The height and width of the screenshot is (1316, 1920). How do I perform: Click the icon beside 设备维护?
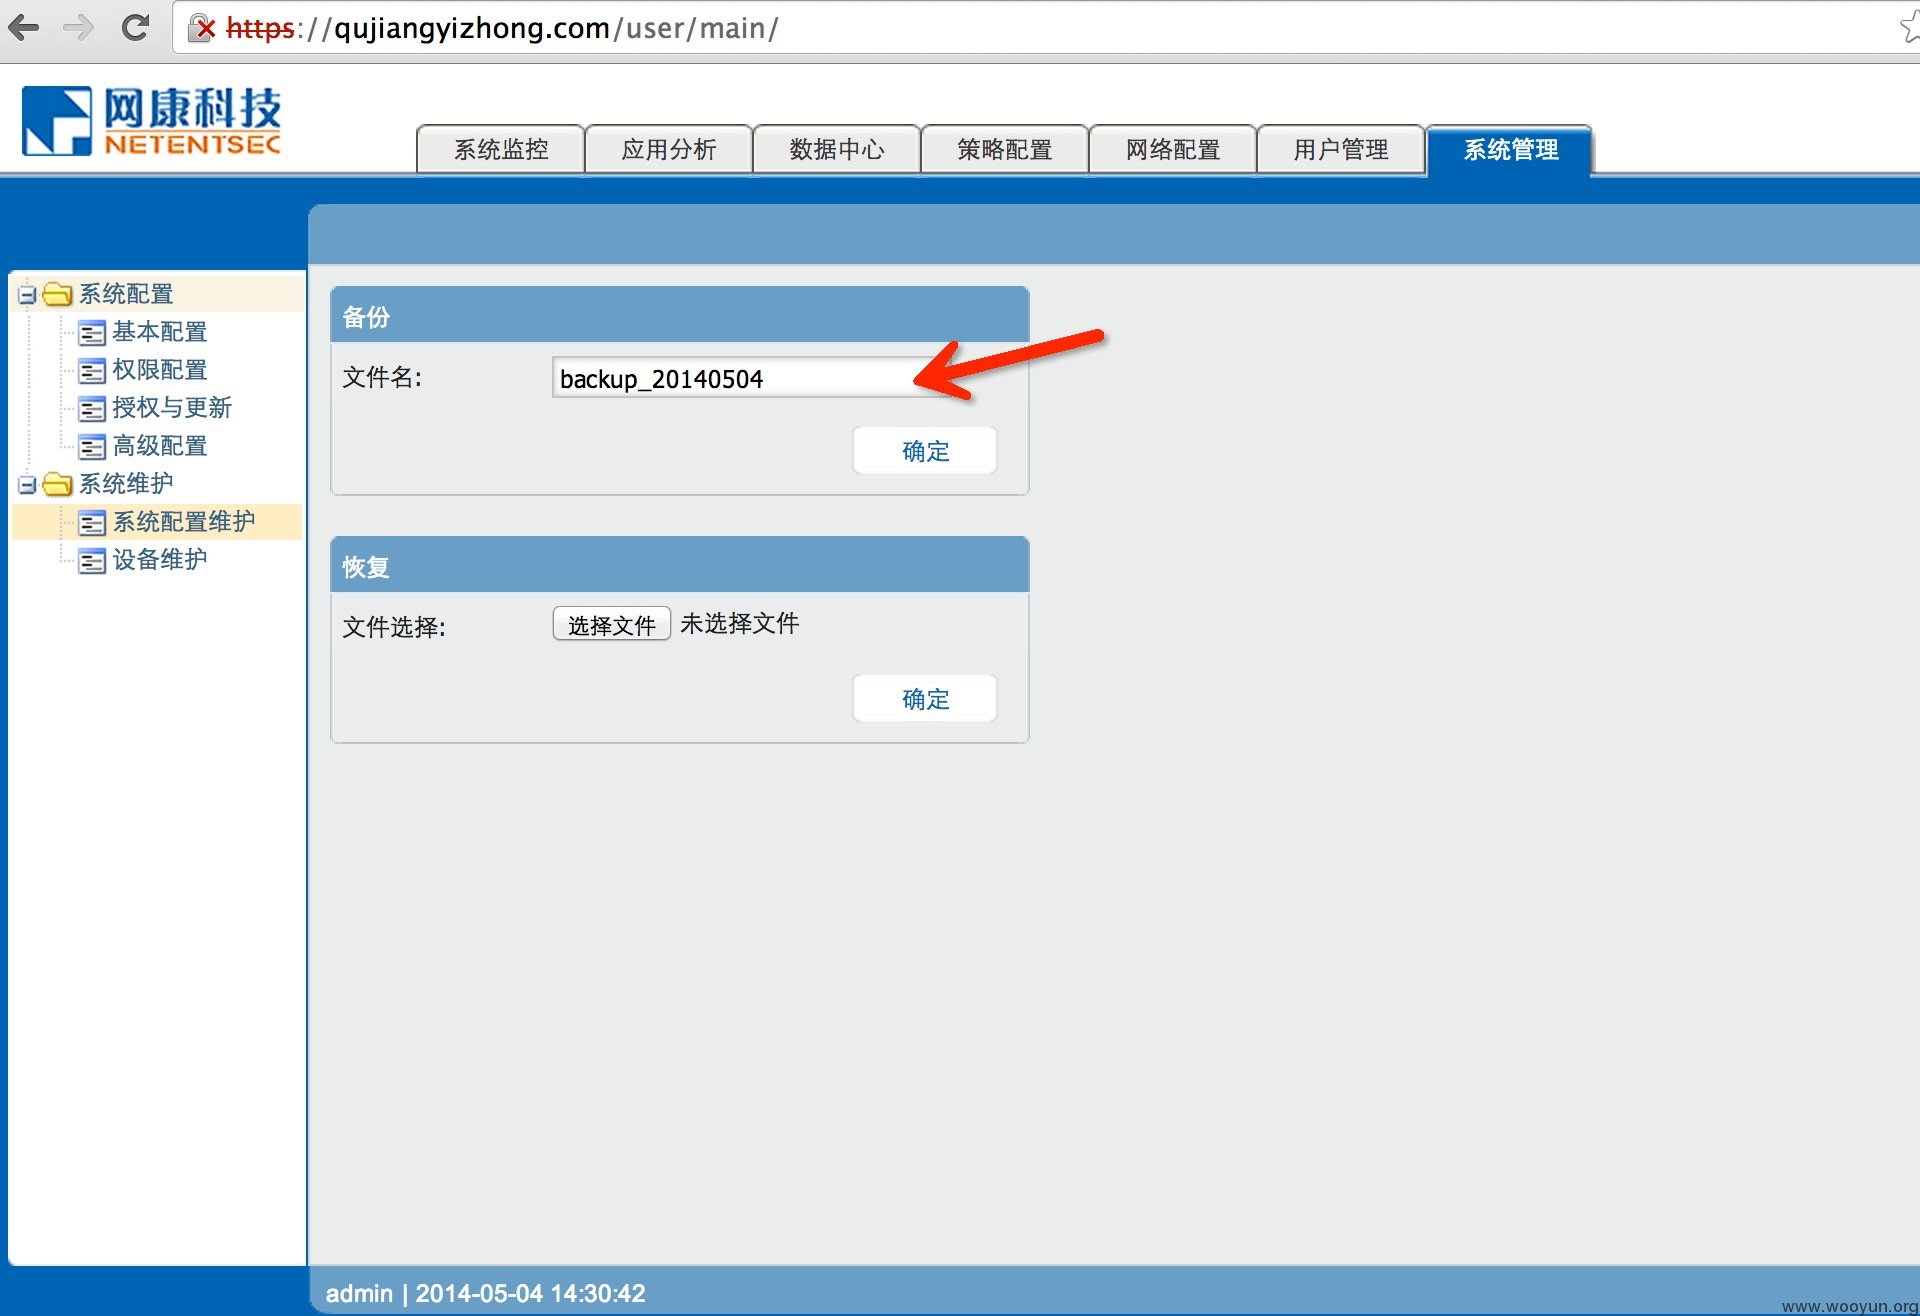pyautogui.click(x=92, y=560)
